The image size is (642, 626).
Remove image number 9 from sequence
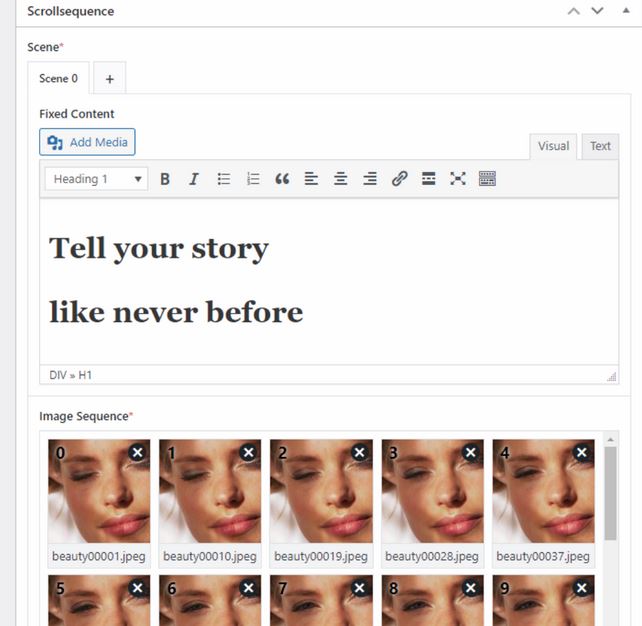[582, 588]
